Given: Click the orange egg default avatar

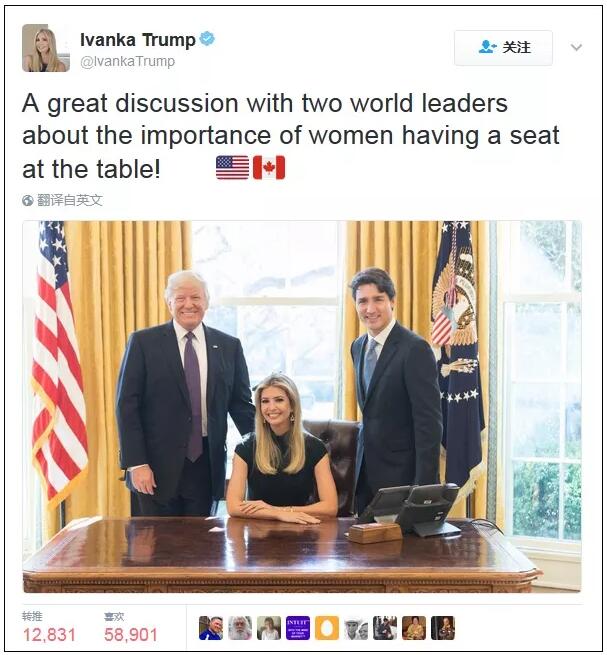Looking at the screenshot, I should tap(327, 628).
